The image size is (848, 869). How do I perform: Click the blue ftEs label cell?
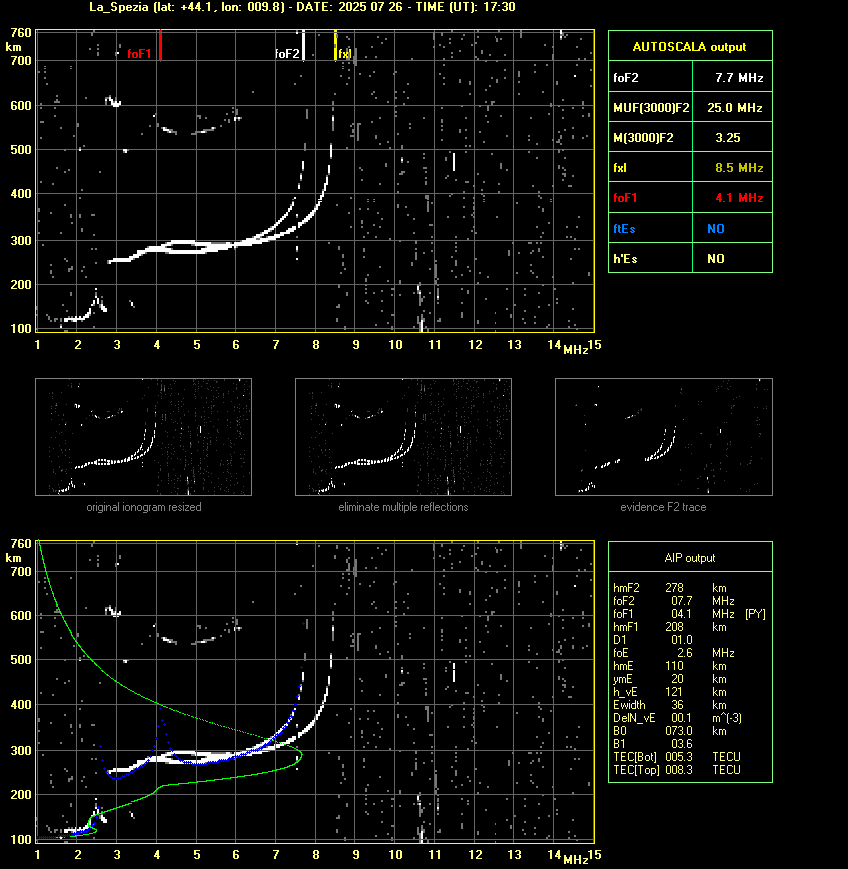coord(651,228)
